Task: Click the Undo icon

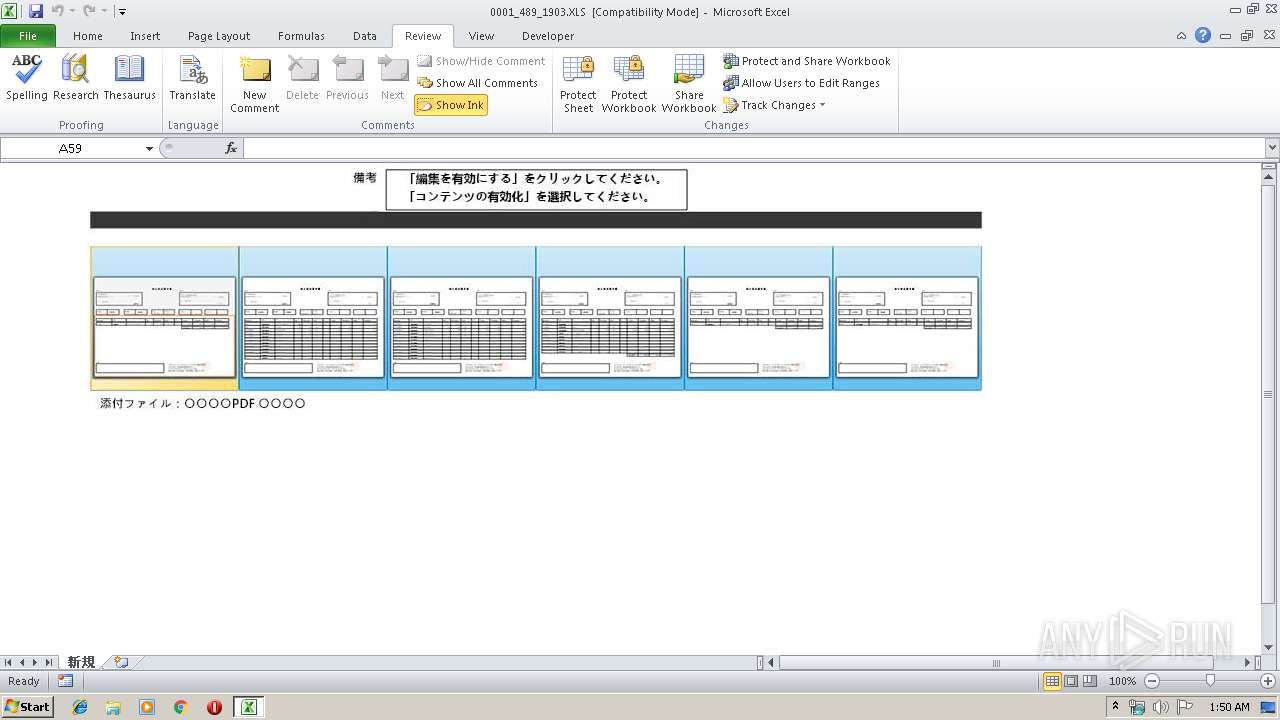Action: 58,11
